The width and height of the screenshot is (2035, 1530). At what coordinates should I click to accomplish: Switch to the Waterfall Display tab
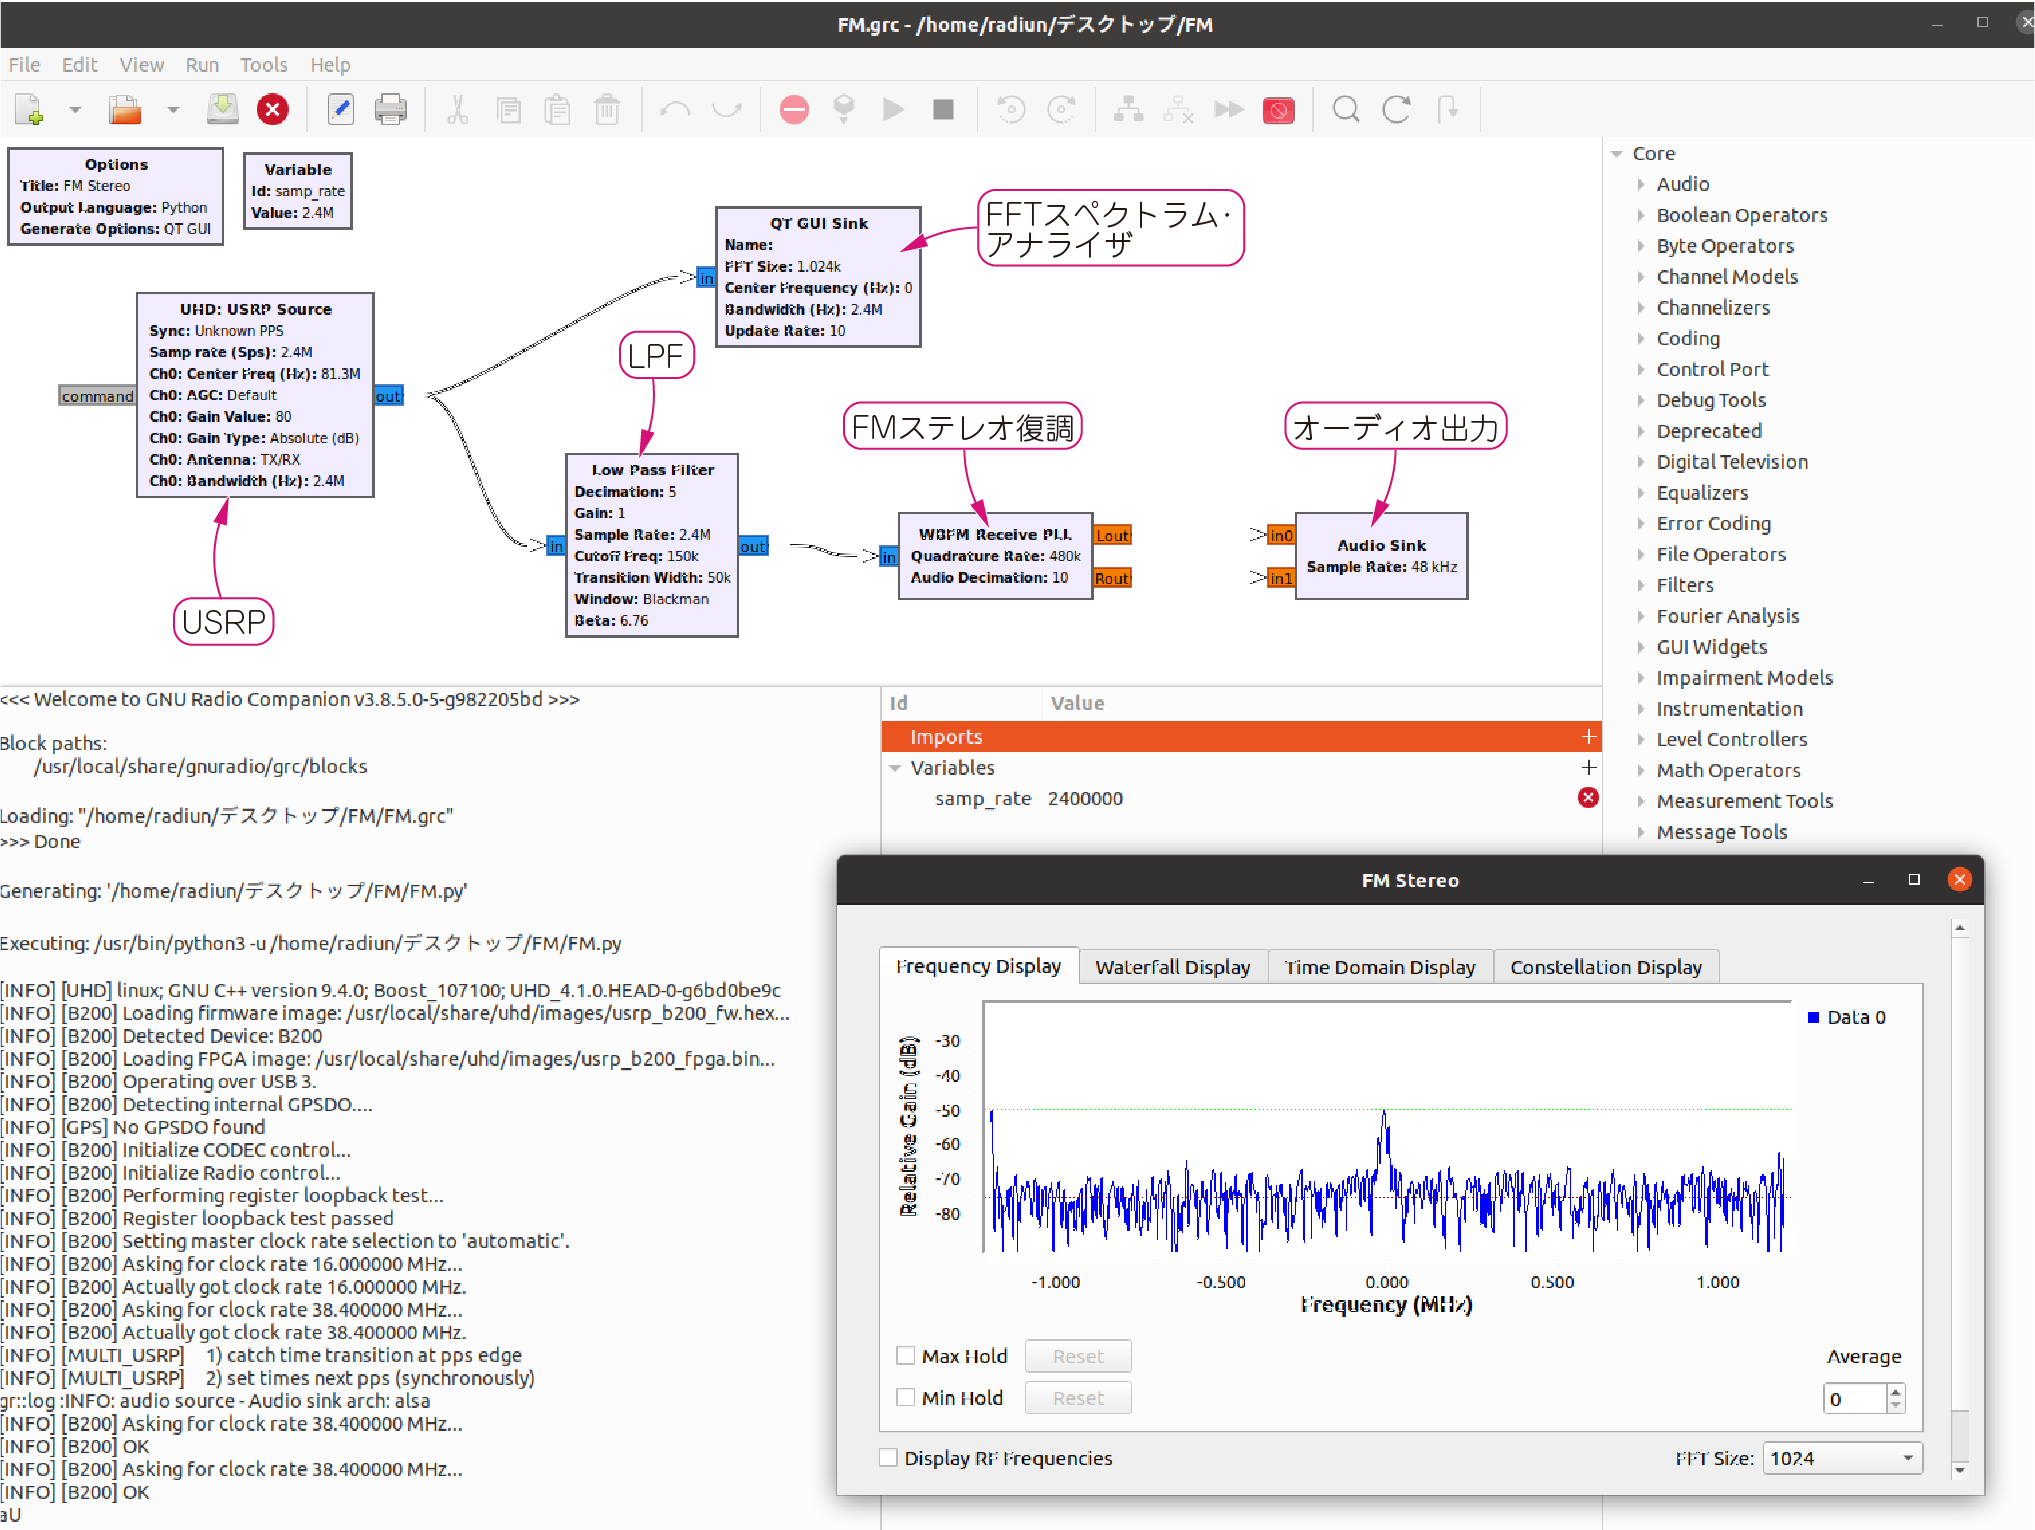click(x=1172, y=967)
